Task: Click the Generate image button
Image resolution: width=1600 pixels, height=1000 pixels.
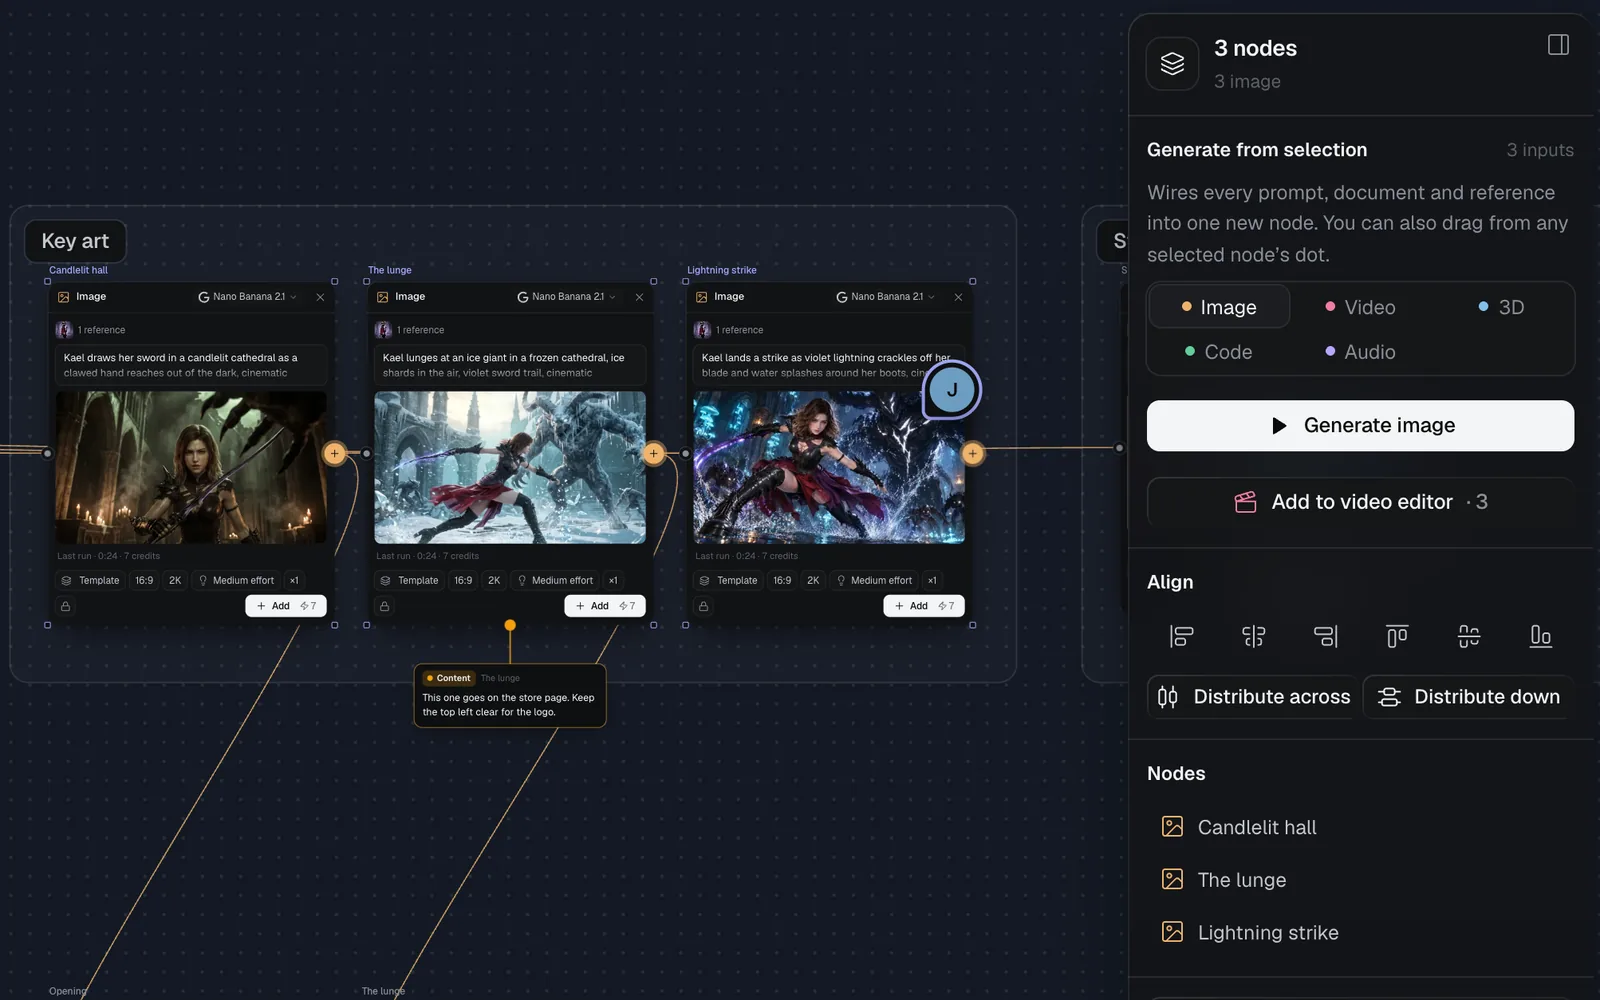Action: (x=1360, y=426)
